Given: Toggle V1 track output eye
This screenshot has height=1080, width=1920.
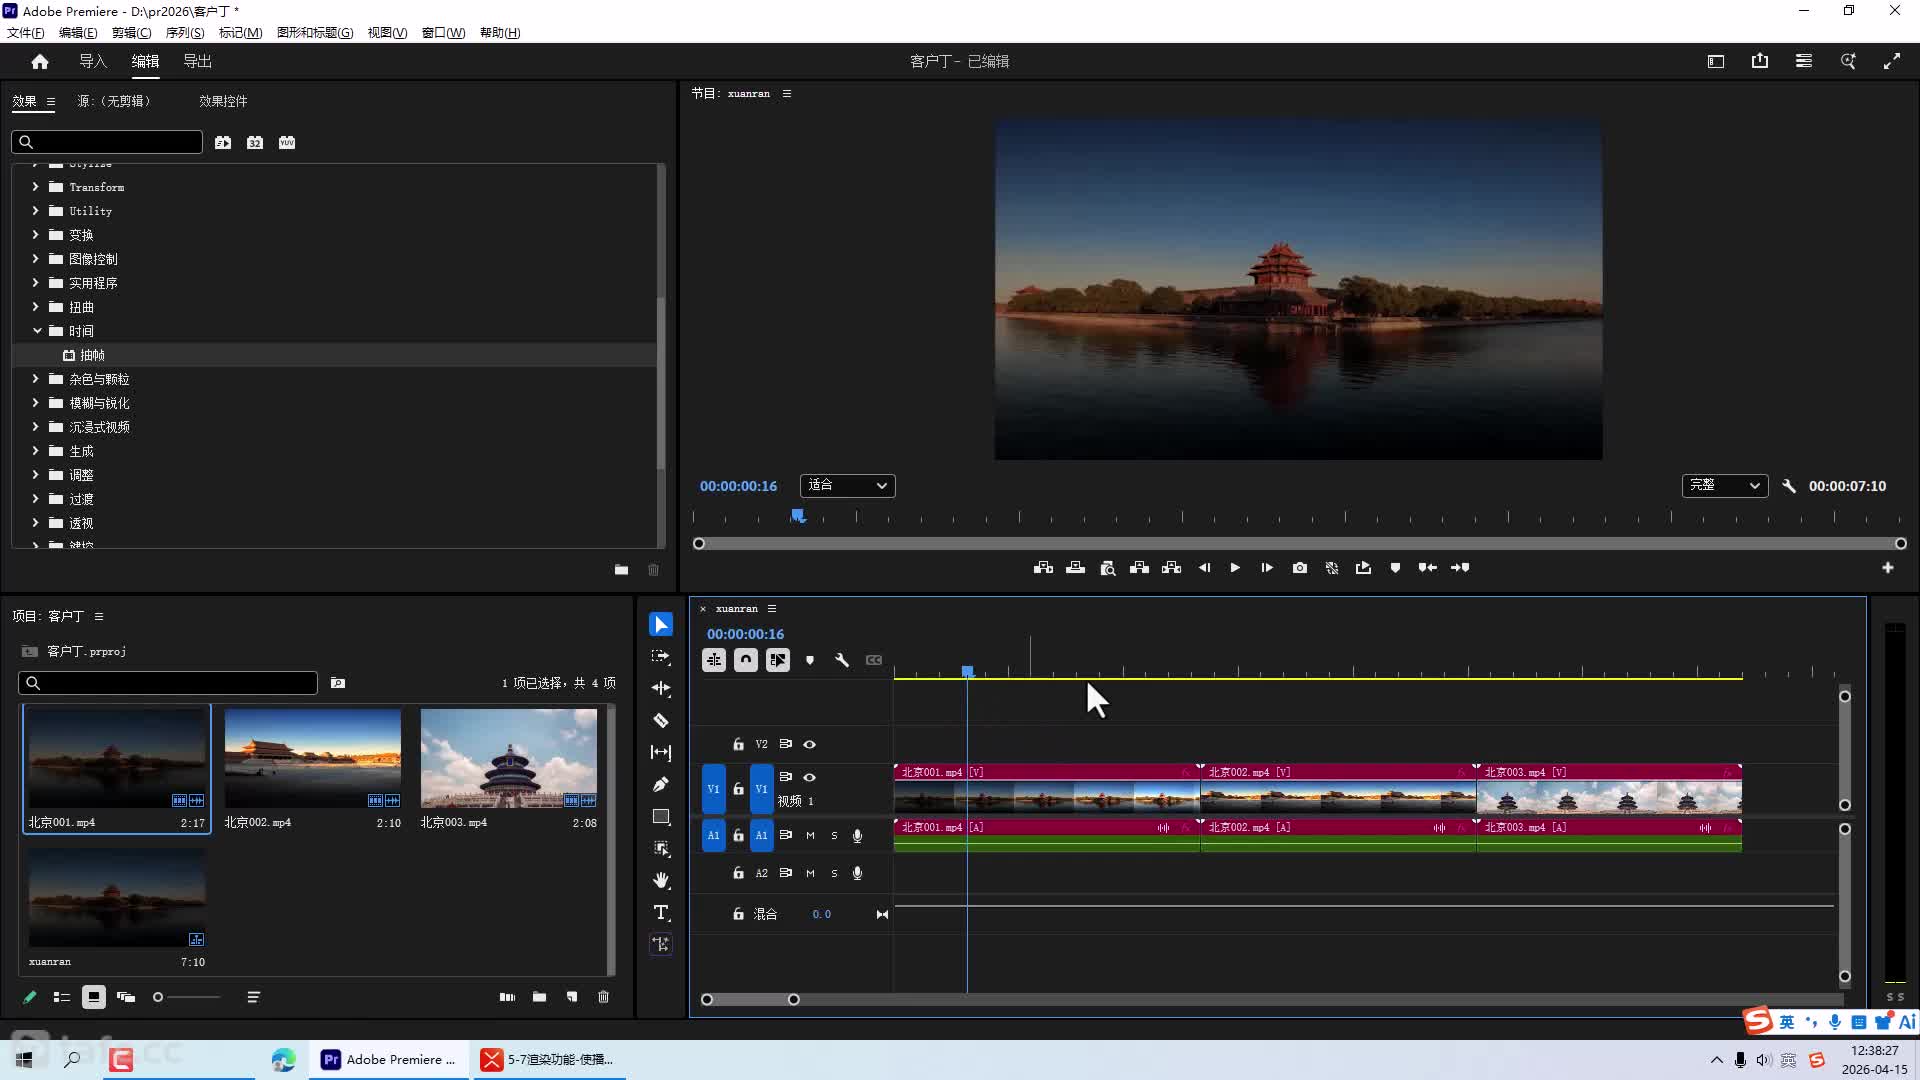Looking at the screenshot, I should (x=810, y=778).
